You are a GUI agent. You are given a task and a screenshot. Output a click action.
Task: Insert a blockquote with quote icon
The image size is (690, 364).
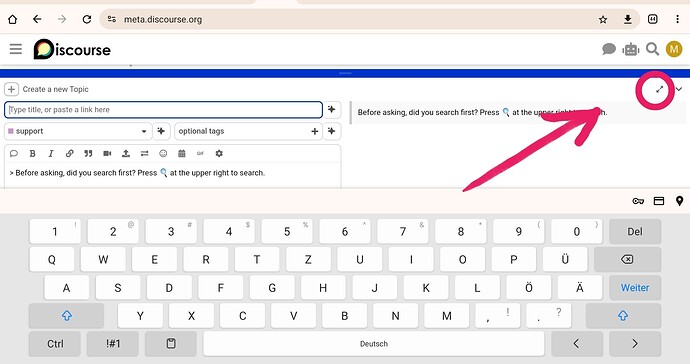tap(88, 154)
